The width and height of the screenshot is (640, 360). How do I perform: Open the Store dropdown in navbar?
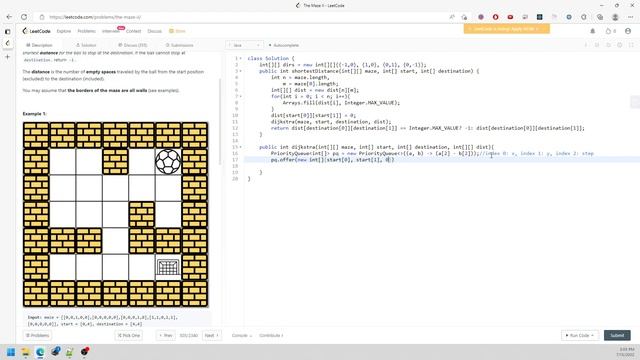178,31
